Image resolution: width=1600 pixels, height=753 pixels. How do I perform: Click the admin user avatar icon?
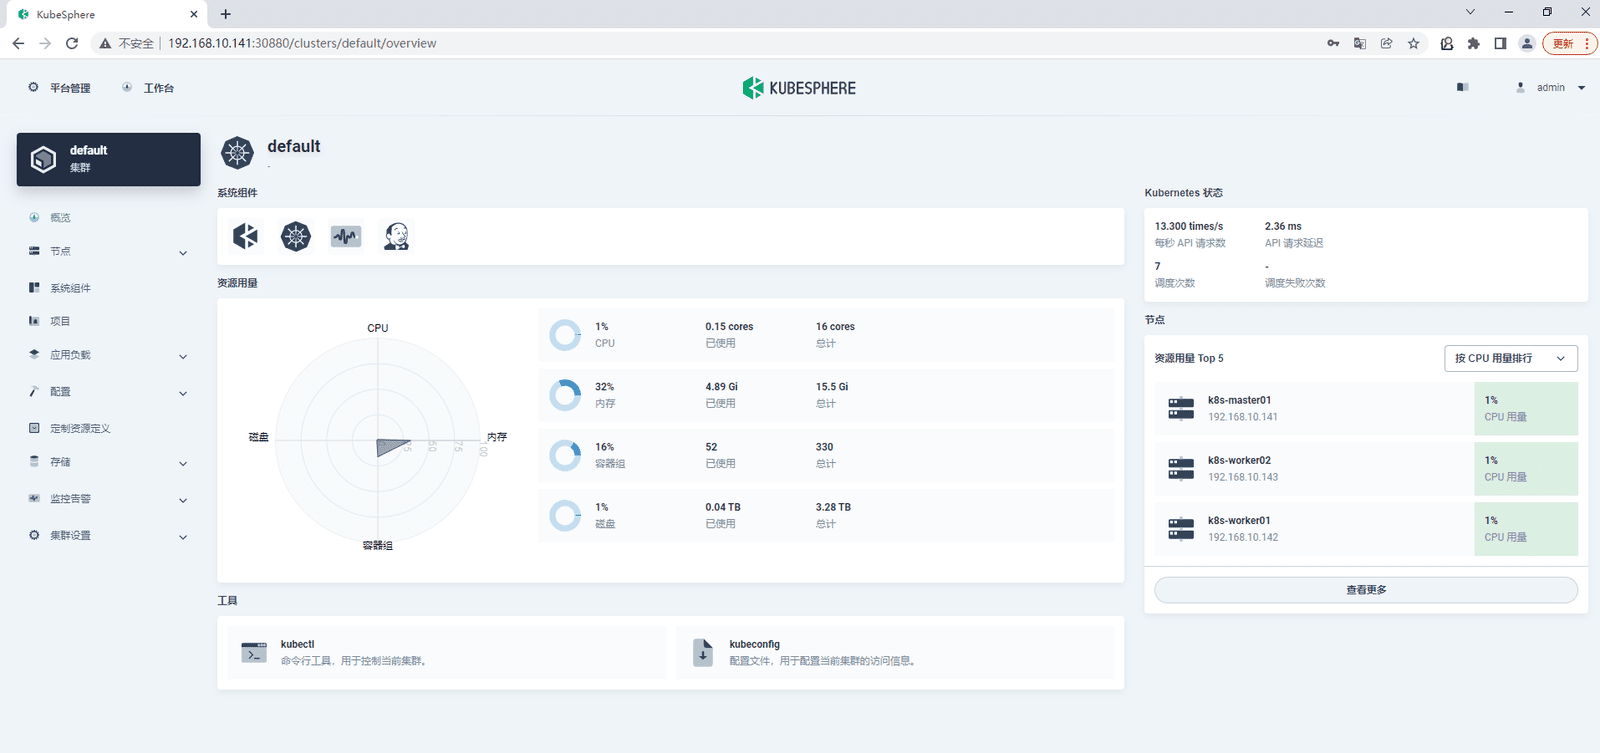pos(1521,88)
